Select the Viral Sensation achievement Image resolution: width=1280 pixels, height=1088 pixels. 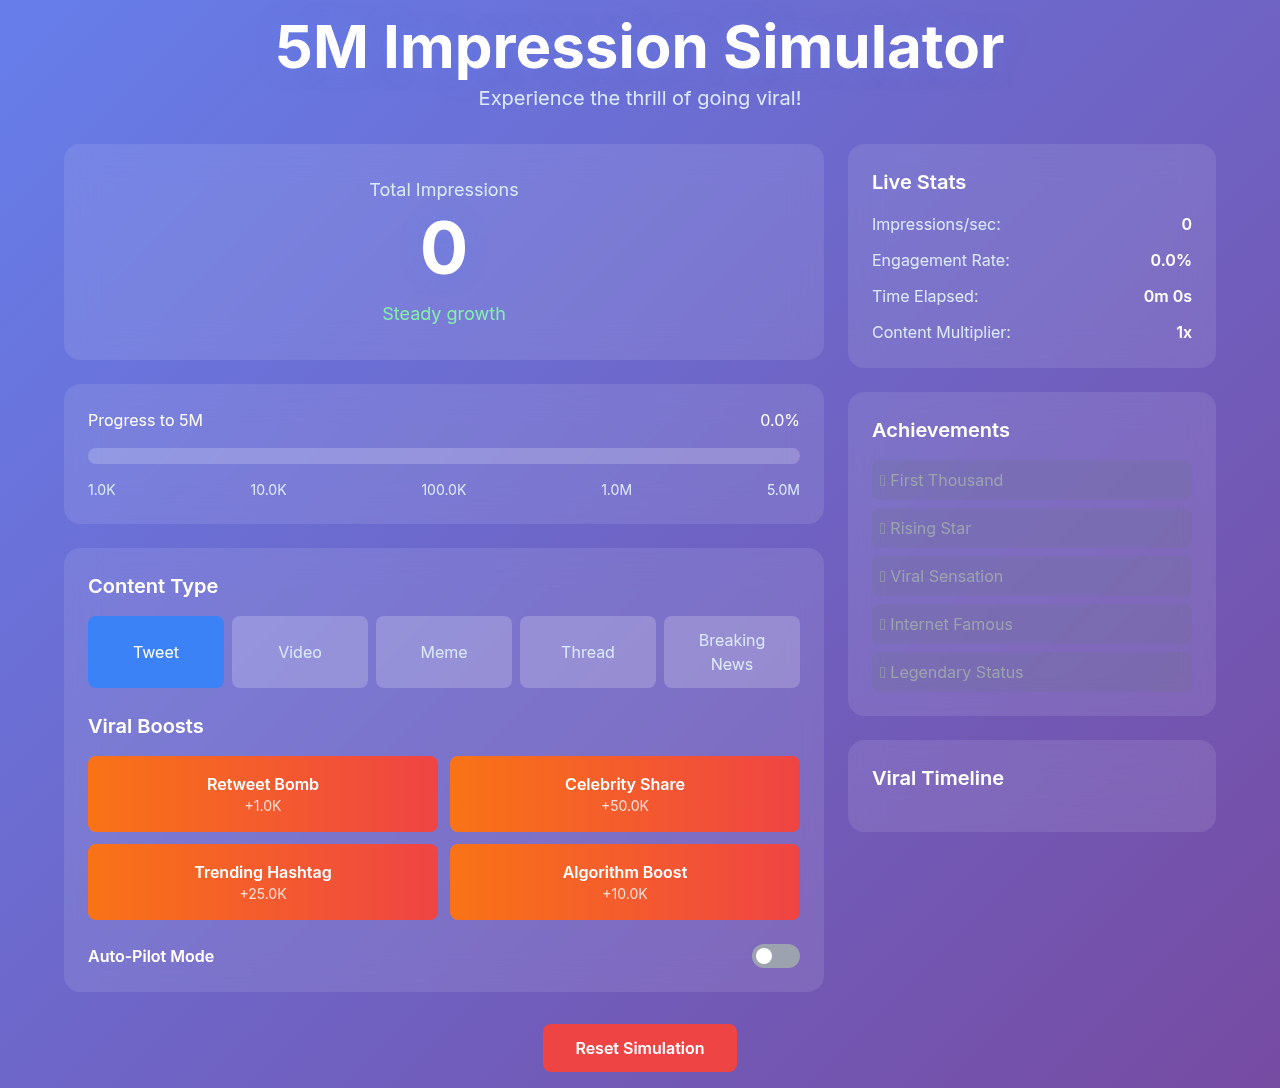[x=1032, y=576]
